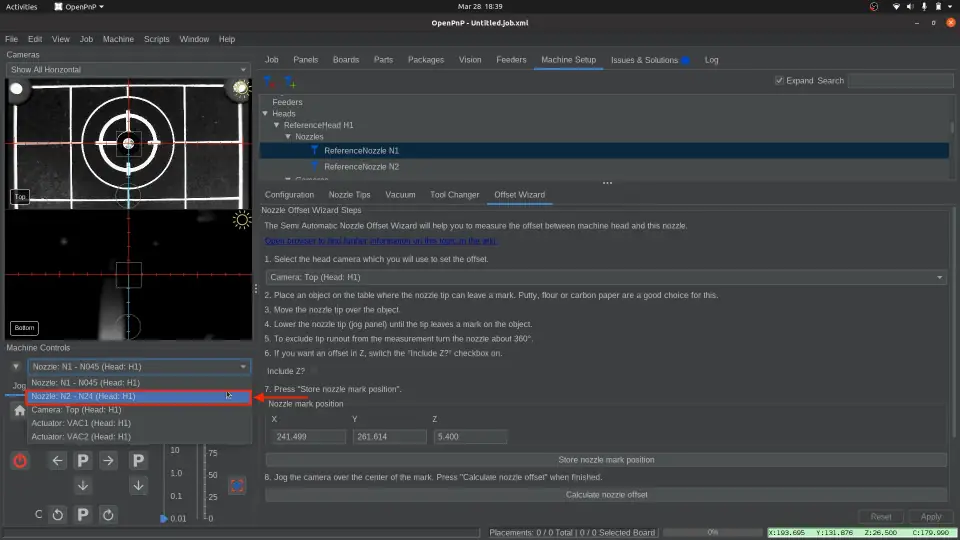Click the jog distance slider at 0.01
The width and height of the screenshot is (960, 540).
tap(165, 518)
